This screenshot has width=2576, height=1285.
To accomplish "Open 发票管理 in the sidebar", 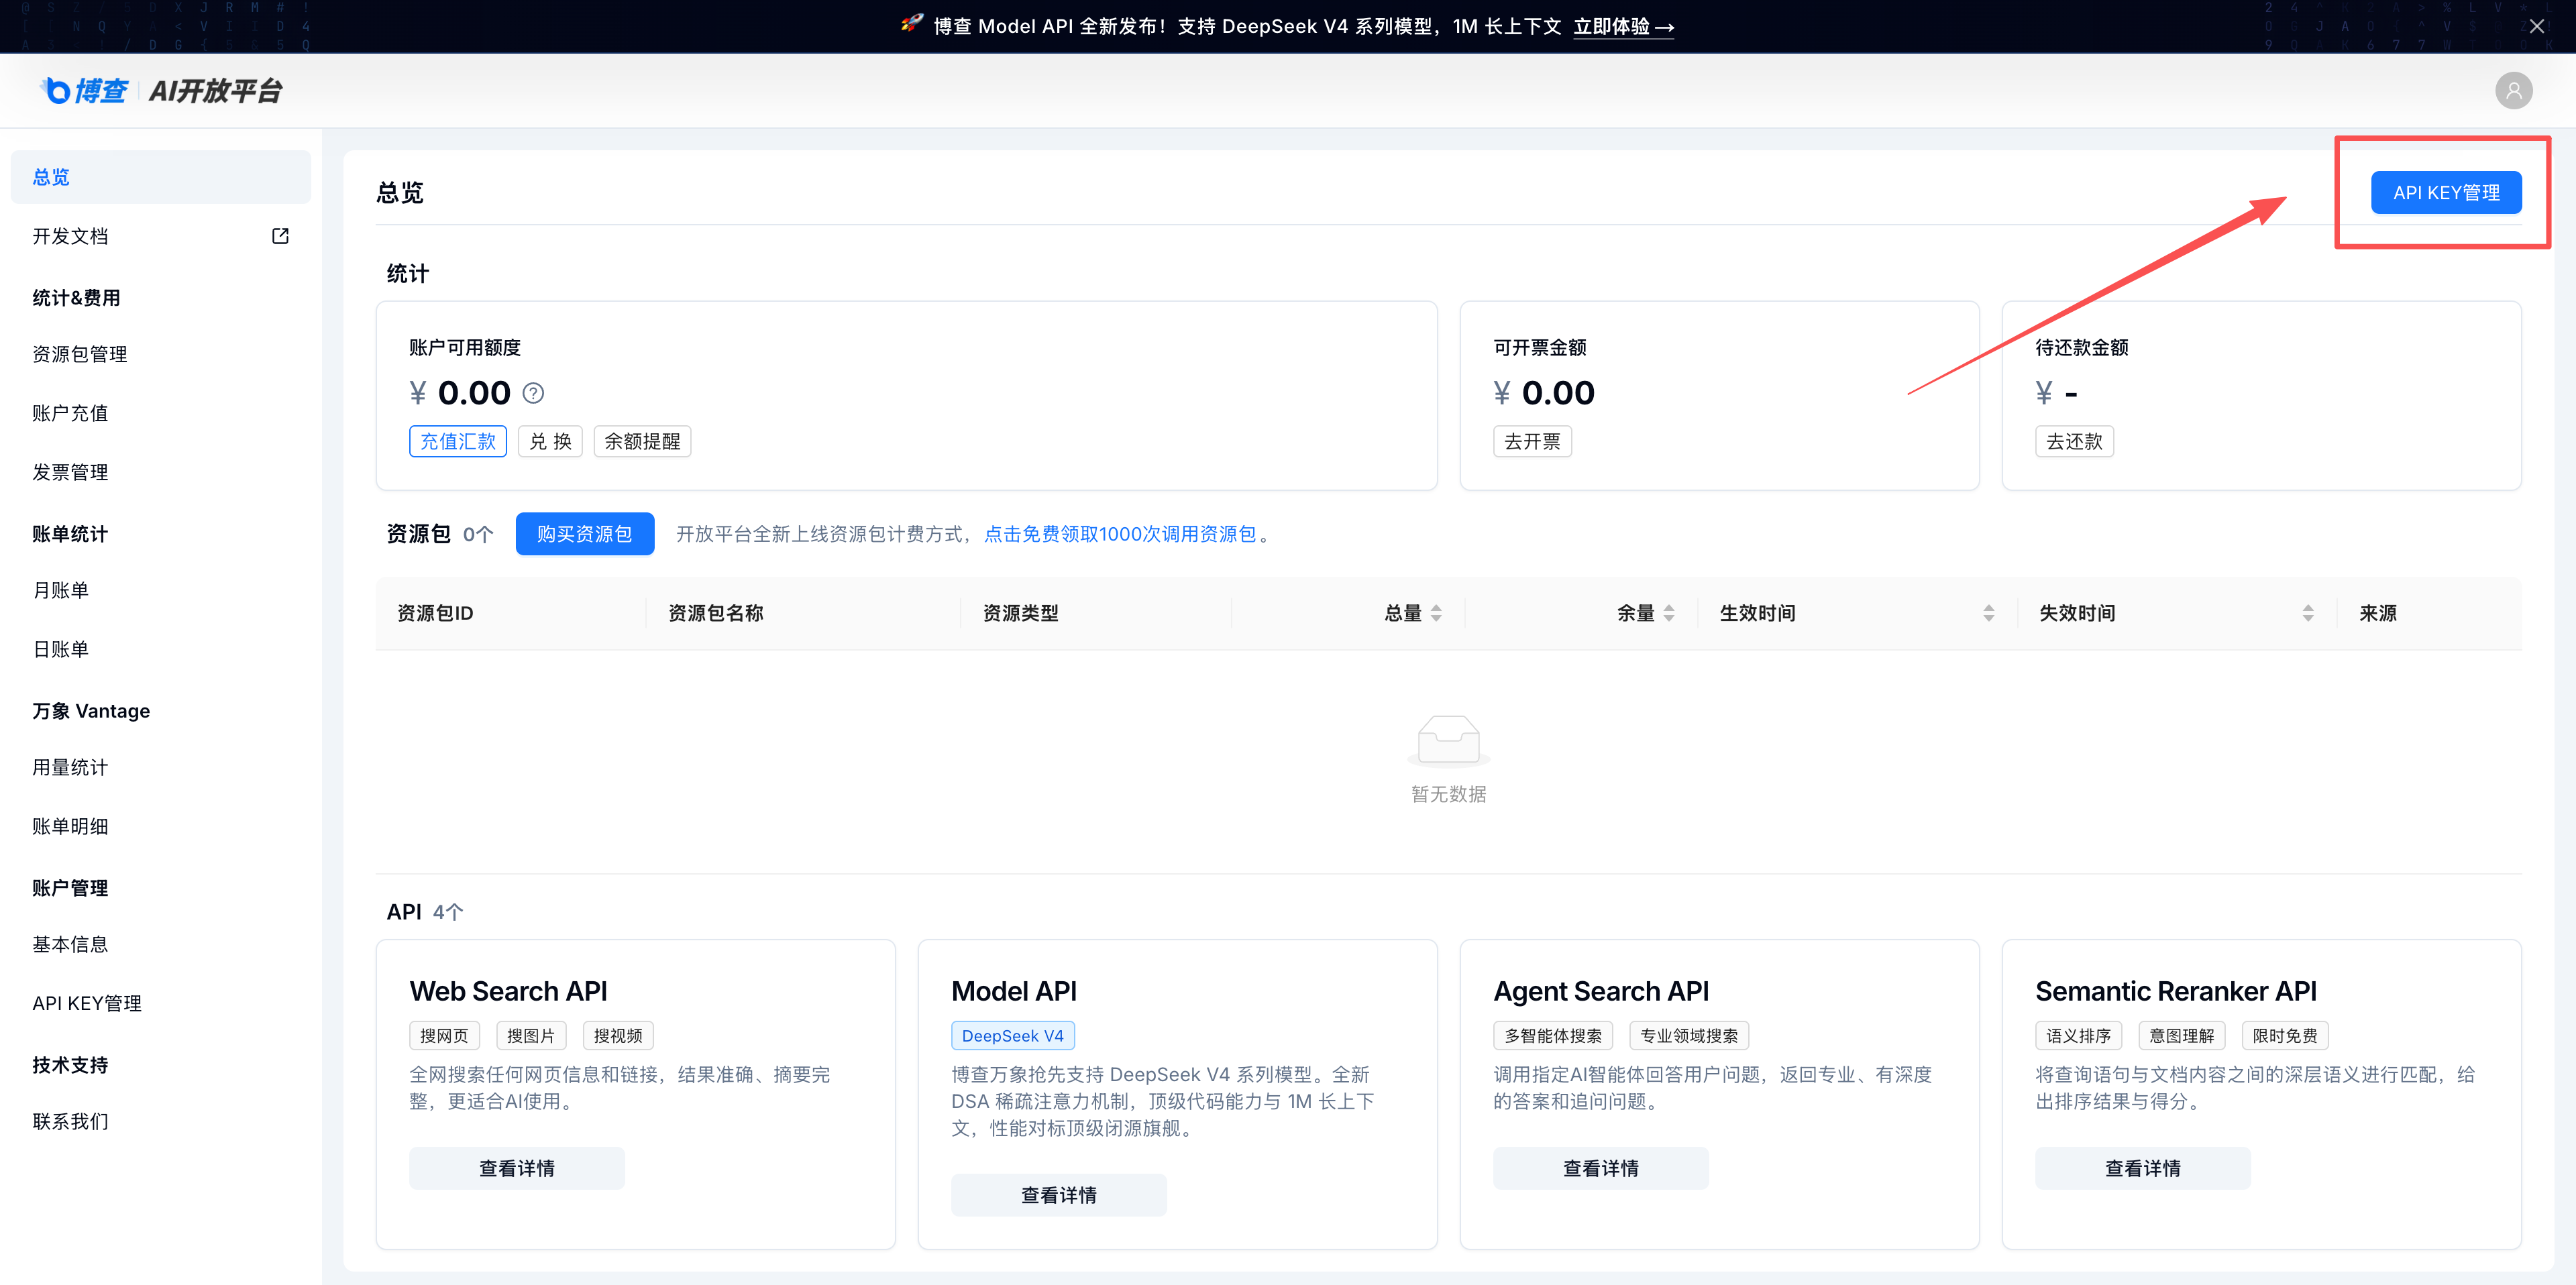I will tap(161, 472).
